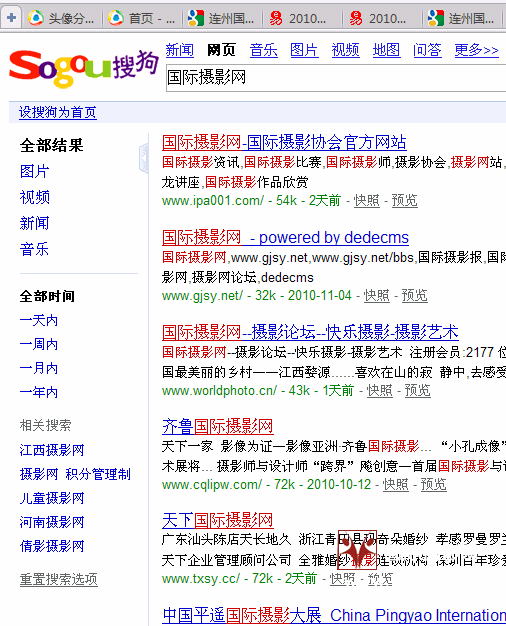
Task: Limit results to 一周内
Action: pyautogui.click(x=39, y=344)
